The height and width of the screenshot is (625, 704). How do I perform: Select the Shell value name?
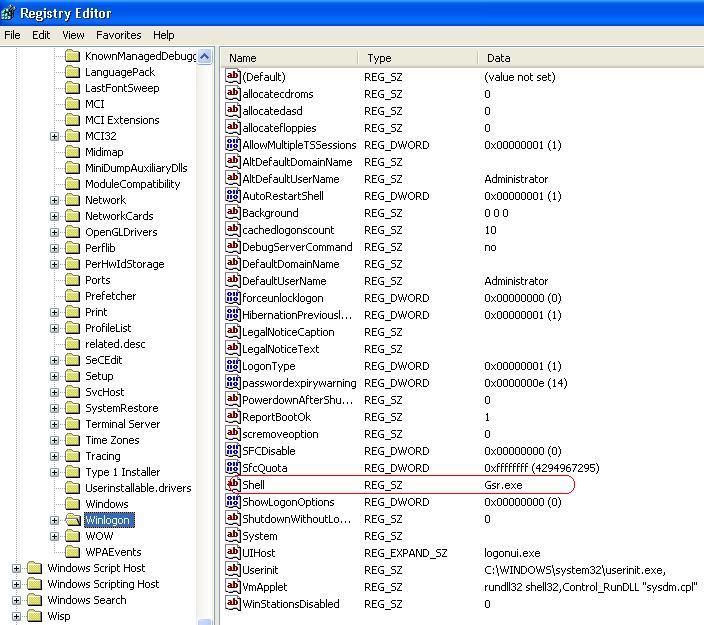pos(253,485)
